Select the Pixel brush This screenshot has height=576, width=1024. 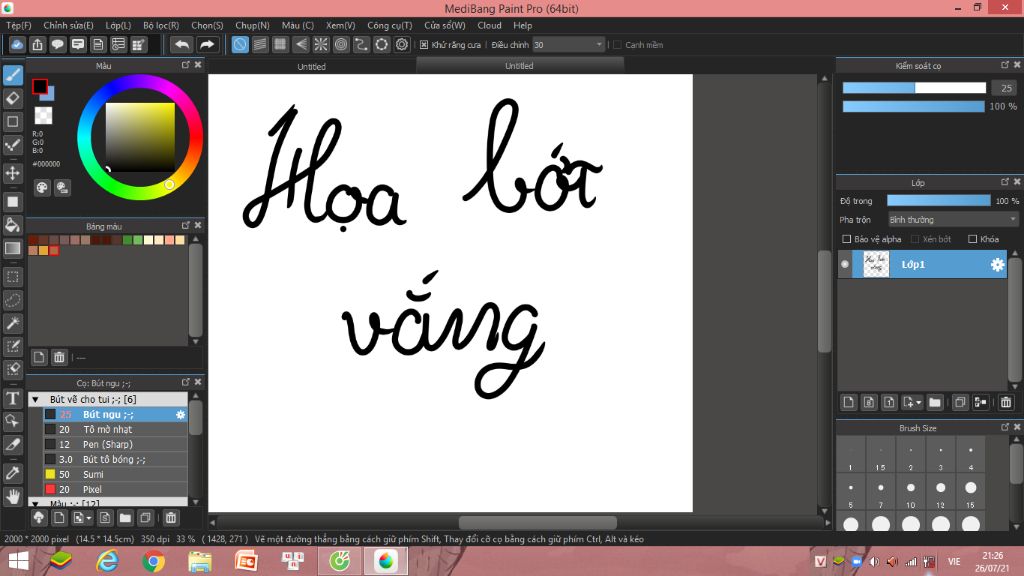(116, 490)
